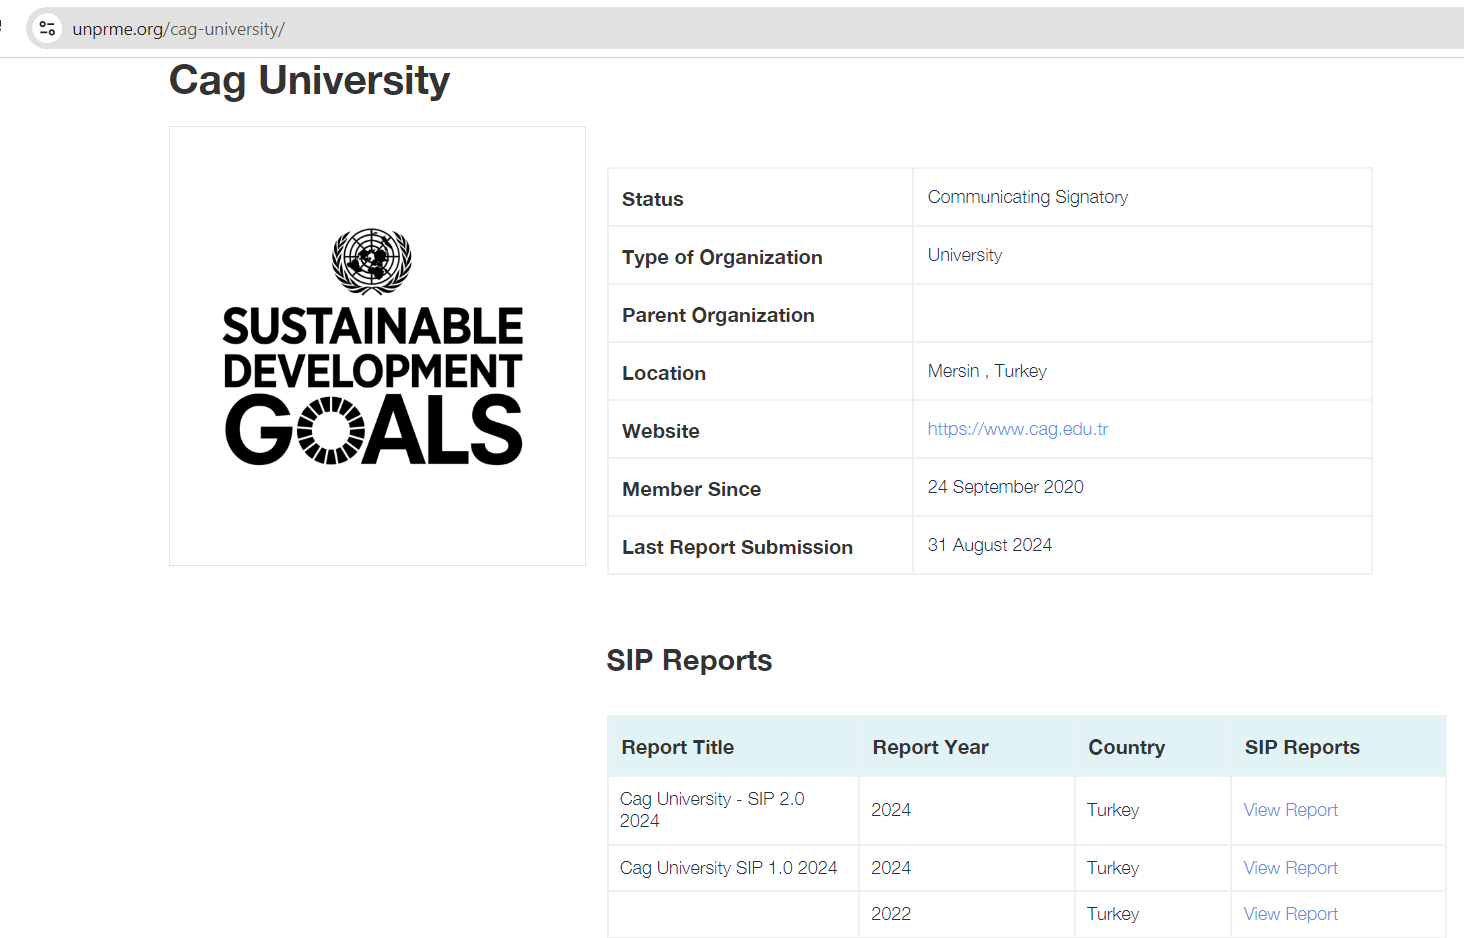The width and height of the screenshot is (1464, 938).
Task: Click the UN emblem in the SDG logo
Action: pyautogui.click(x=372, y=261)
